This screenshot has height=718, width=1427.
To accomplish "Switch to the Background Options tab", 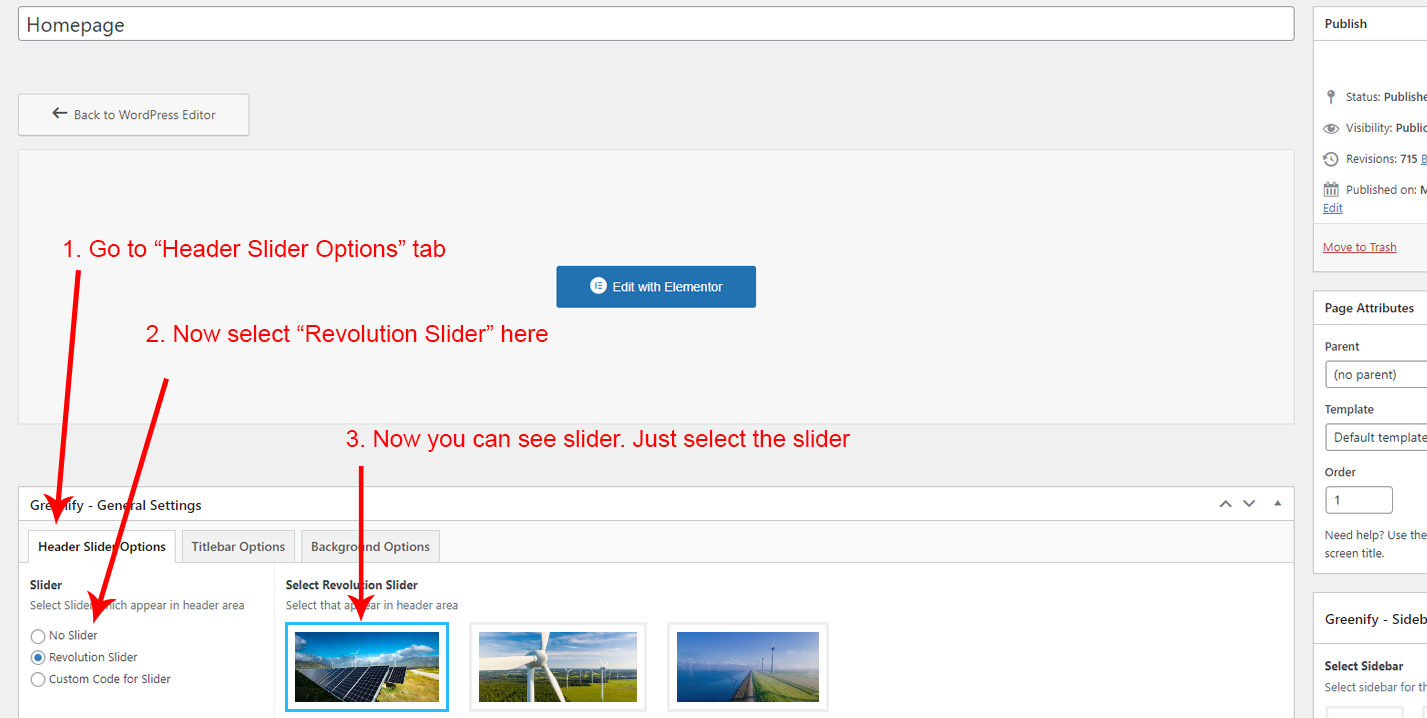I will (x=370, y=547).
